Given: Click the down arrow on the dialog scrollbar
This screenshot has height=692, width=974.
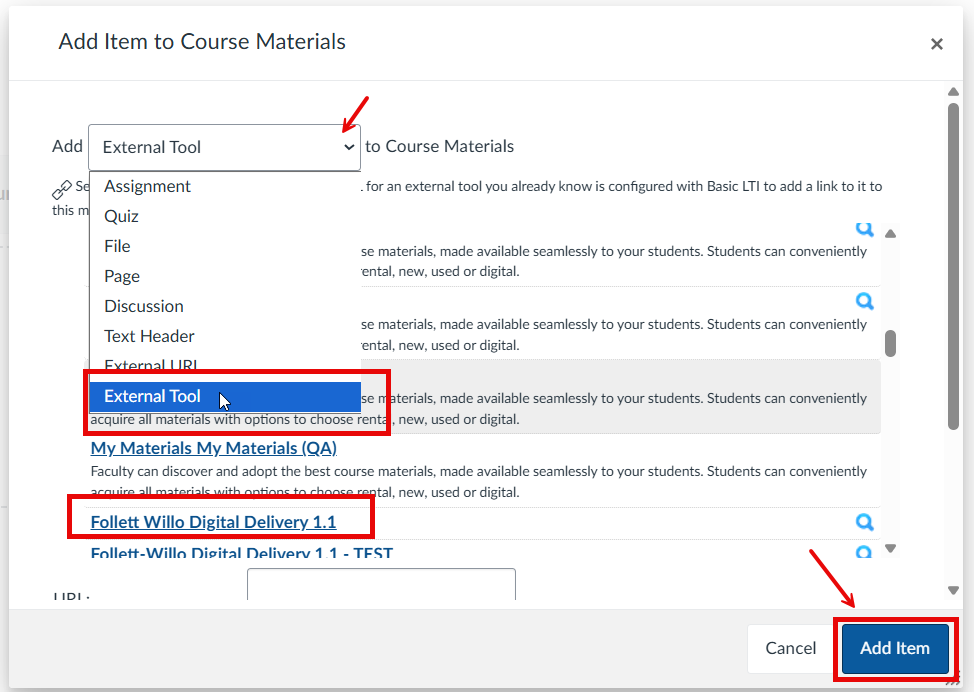Looking at the screenshot, I should 954,588.
